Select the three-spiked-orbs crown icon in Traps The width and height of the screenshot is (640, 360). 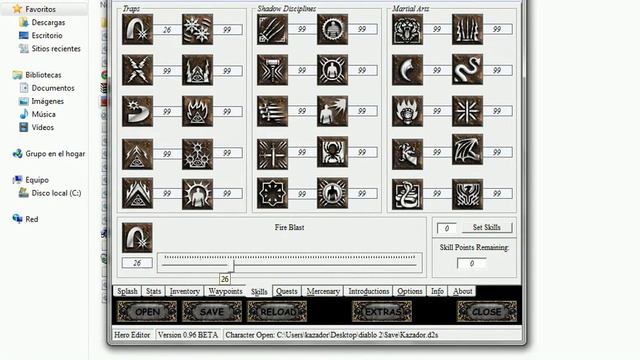click(x=198, y=154)
